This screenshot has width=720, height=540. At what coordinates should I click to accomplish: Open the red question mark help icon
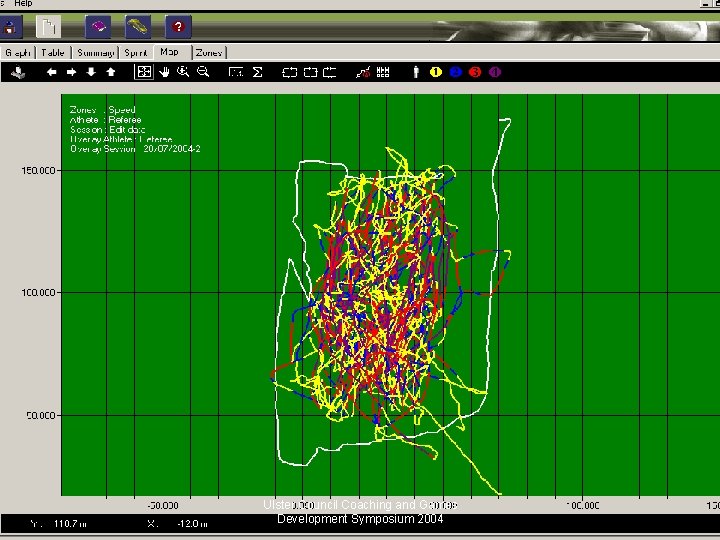[x=178, y=27]
